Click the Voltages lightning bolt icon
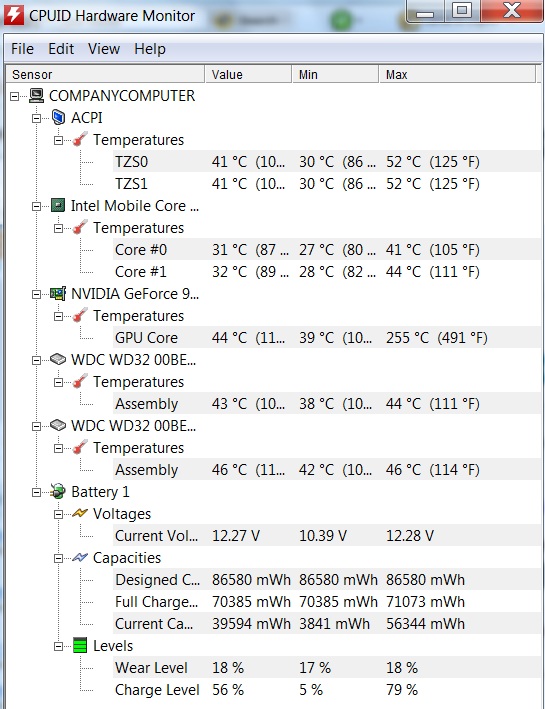The image size is (545, 709). [80, 514]
